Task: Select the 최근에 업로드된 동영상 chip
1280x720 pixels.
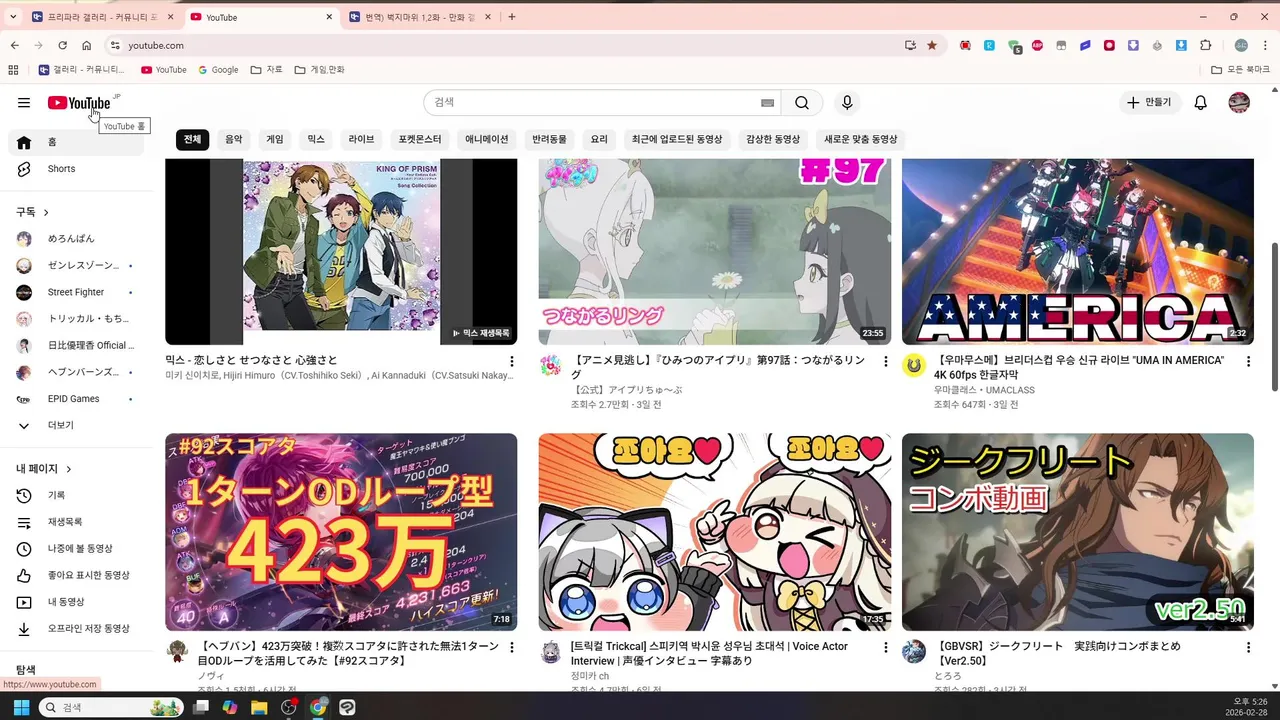Action: (676, 139)
